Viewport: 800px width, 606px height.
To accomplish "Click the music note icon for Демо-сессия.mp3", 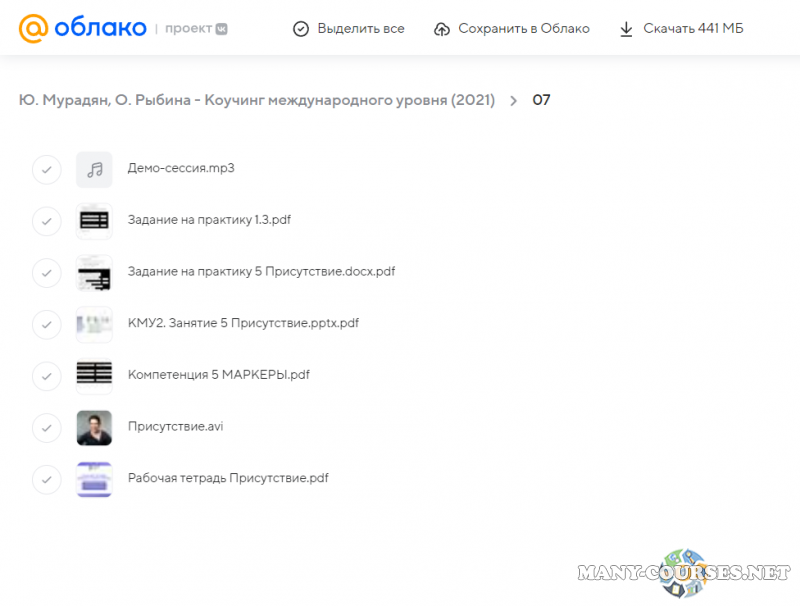I will [x=94, y=169].
